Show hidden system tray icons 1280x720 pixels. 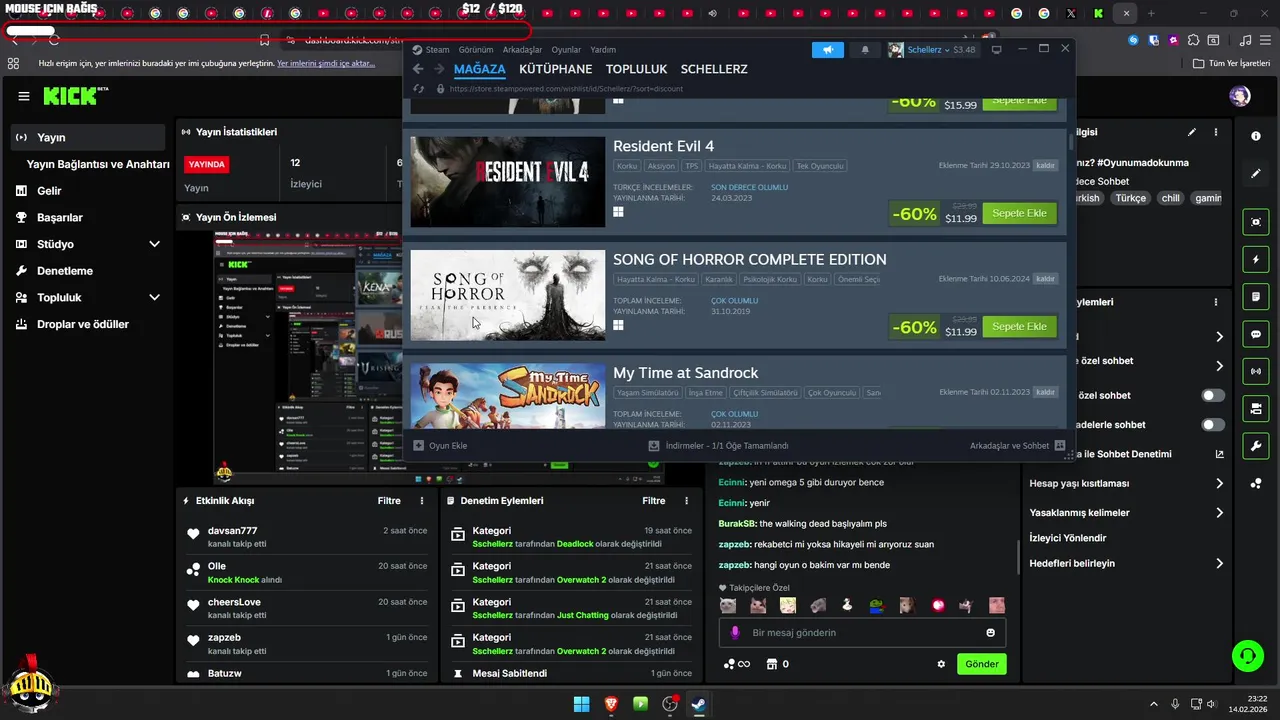(x=1153, y=704)
